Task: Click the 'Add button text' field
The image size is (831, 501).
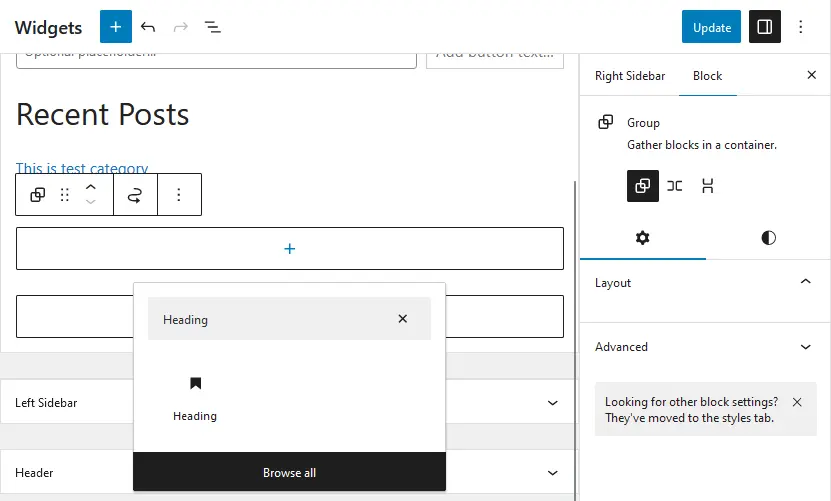Action: (x=495, y=60)
